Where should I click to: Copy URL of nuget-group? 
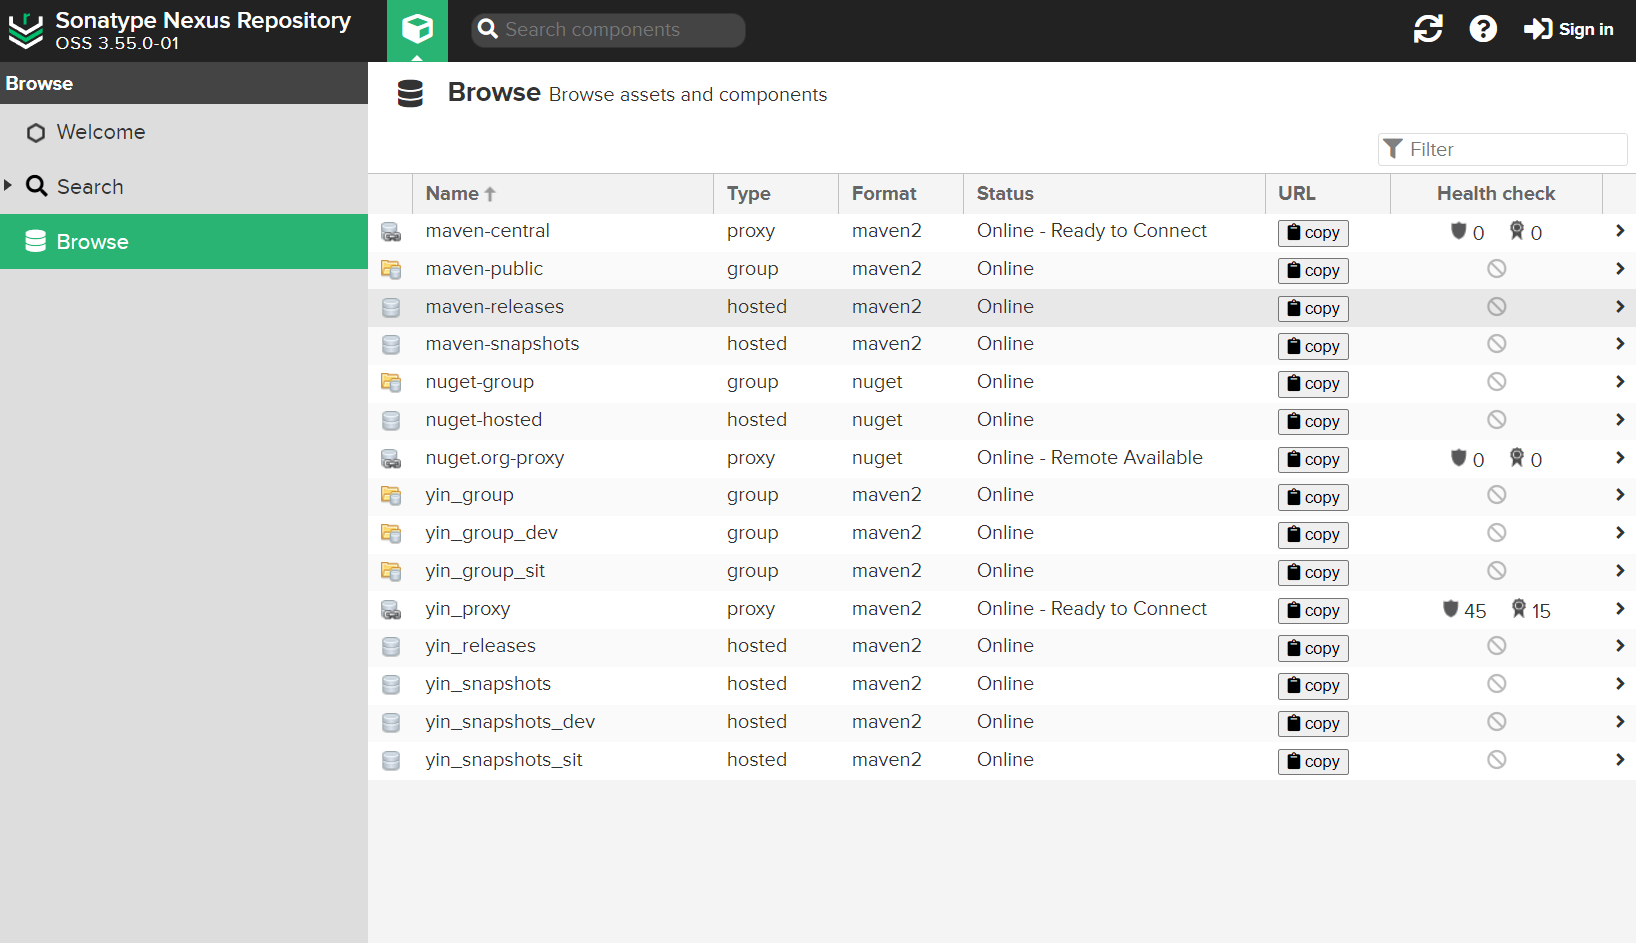pos(1313,384)
